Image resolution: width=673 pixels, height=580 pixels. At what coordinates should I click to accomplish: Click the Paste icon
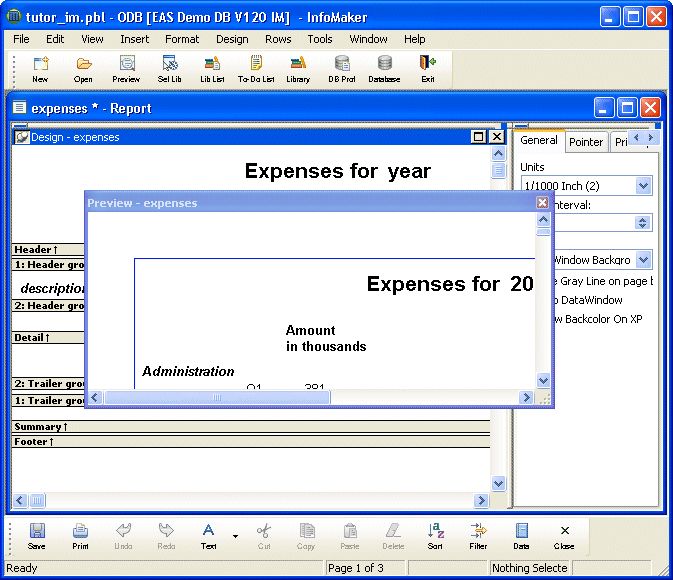pos(350,536)
